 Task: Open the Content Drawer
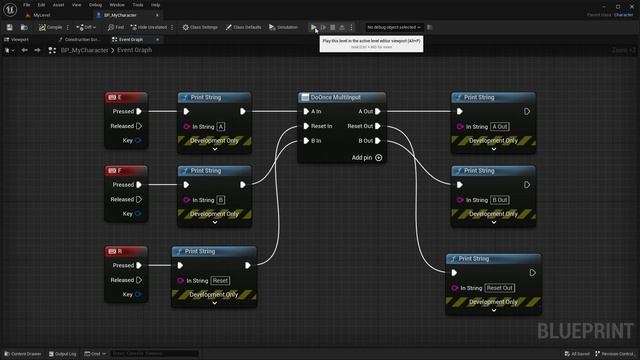[x=23, y=354]
